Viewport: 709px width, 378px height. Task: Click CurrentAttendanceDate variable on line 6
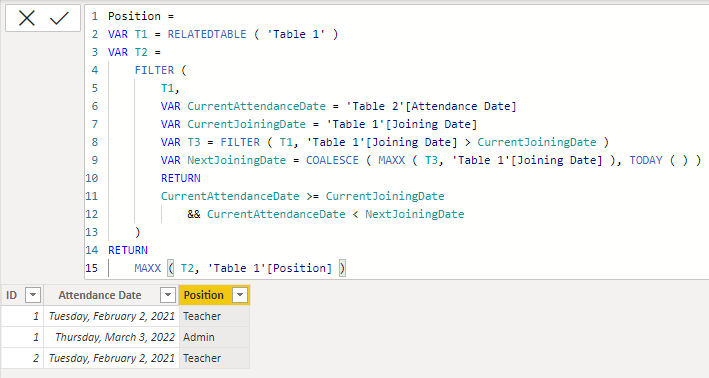[x=256, y=106]
